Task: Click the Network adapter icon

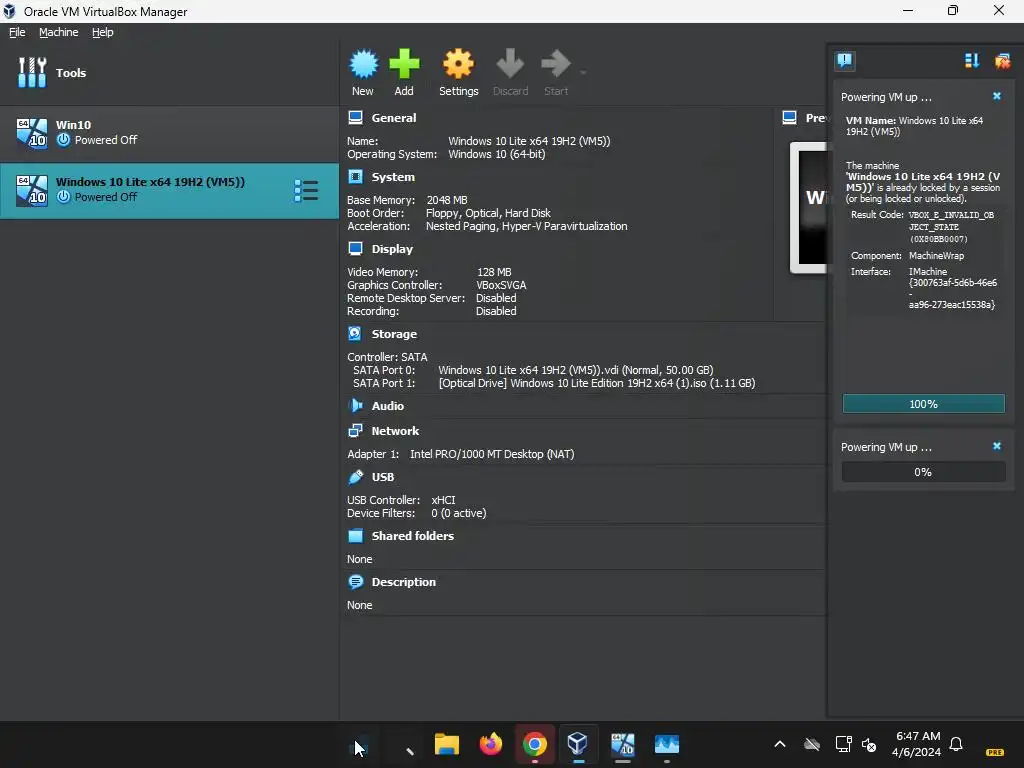Action: tap(355, 430)
